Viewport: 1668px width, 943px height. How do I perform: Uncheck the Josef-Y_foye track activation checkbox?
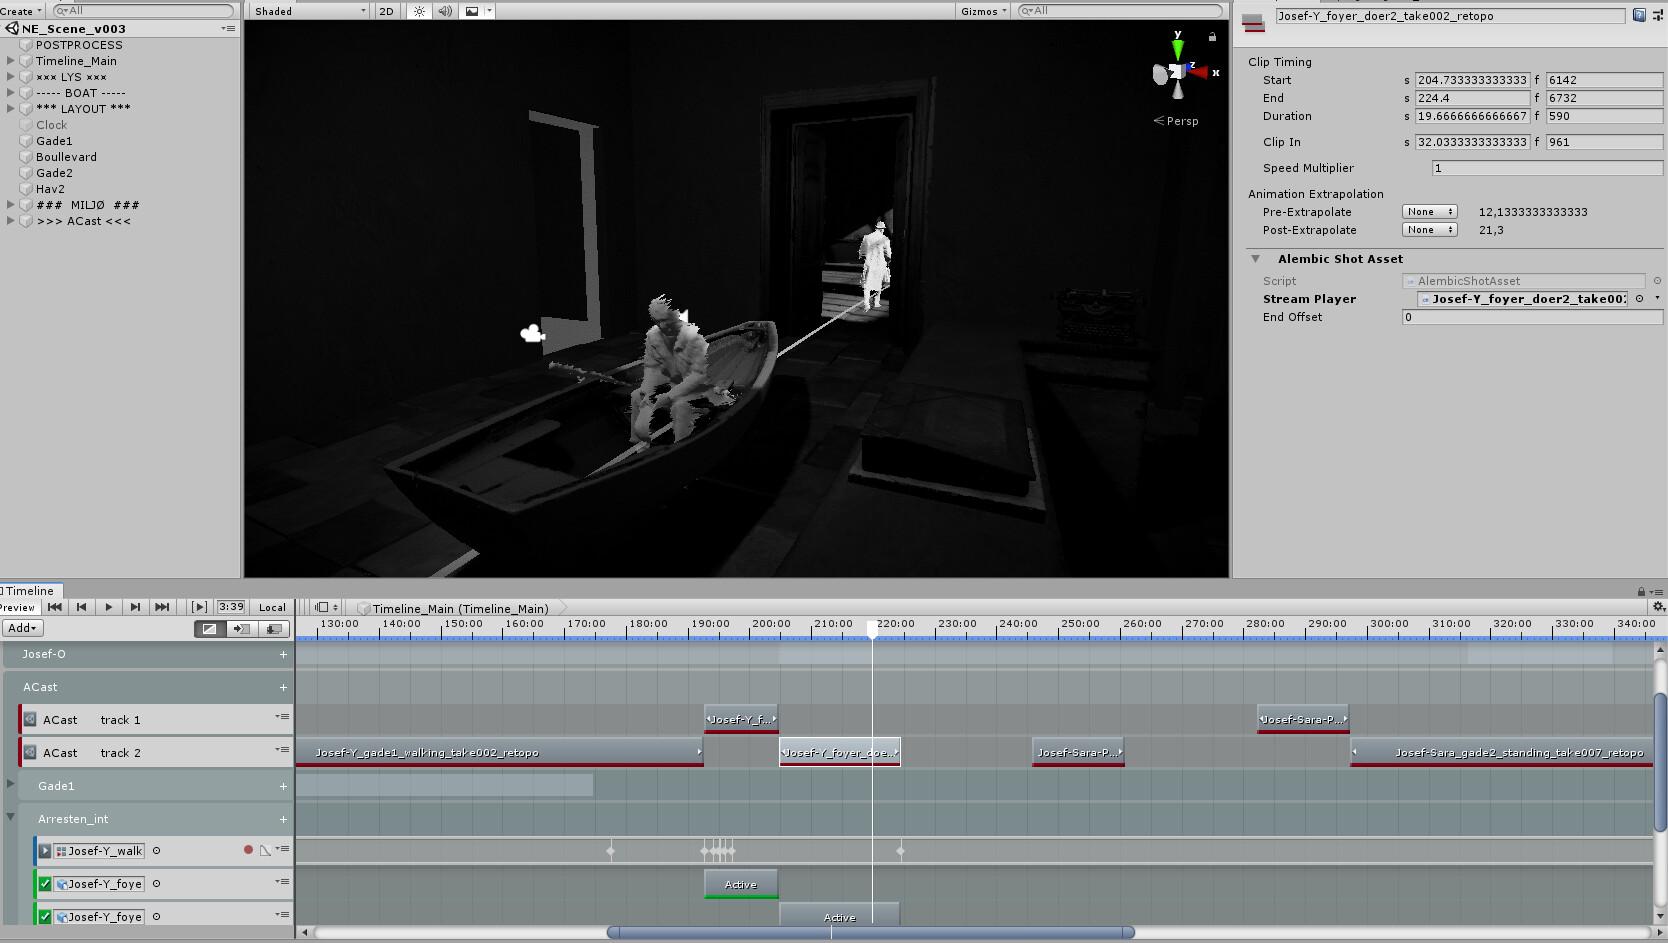click(45, 883)
